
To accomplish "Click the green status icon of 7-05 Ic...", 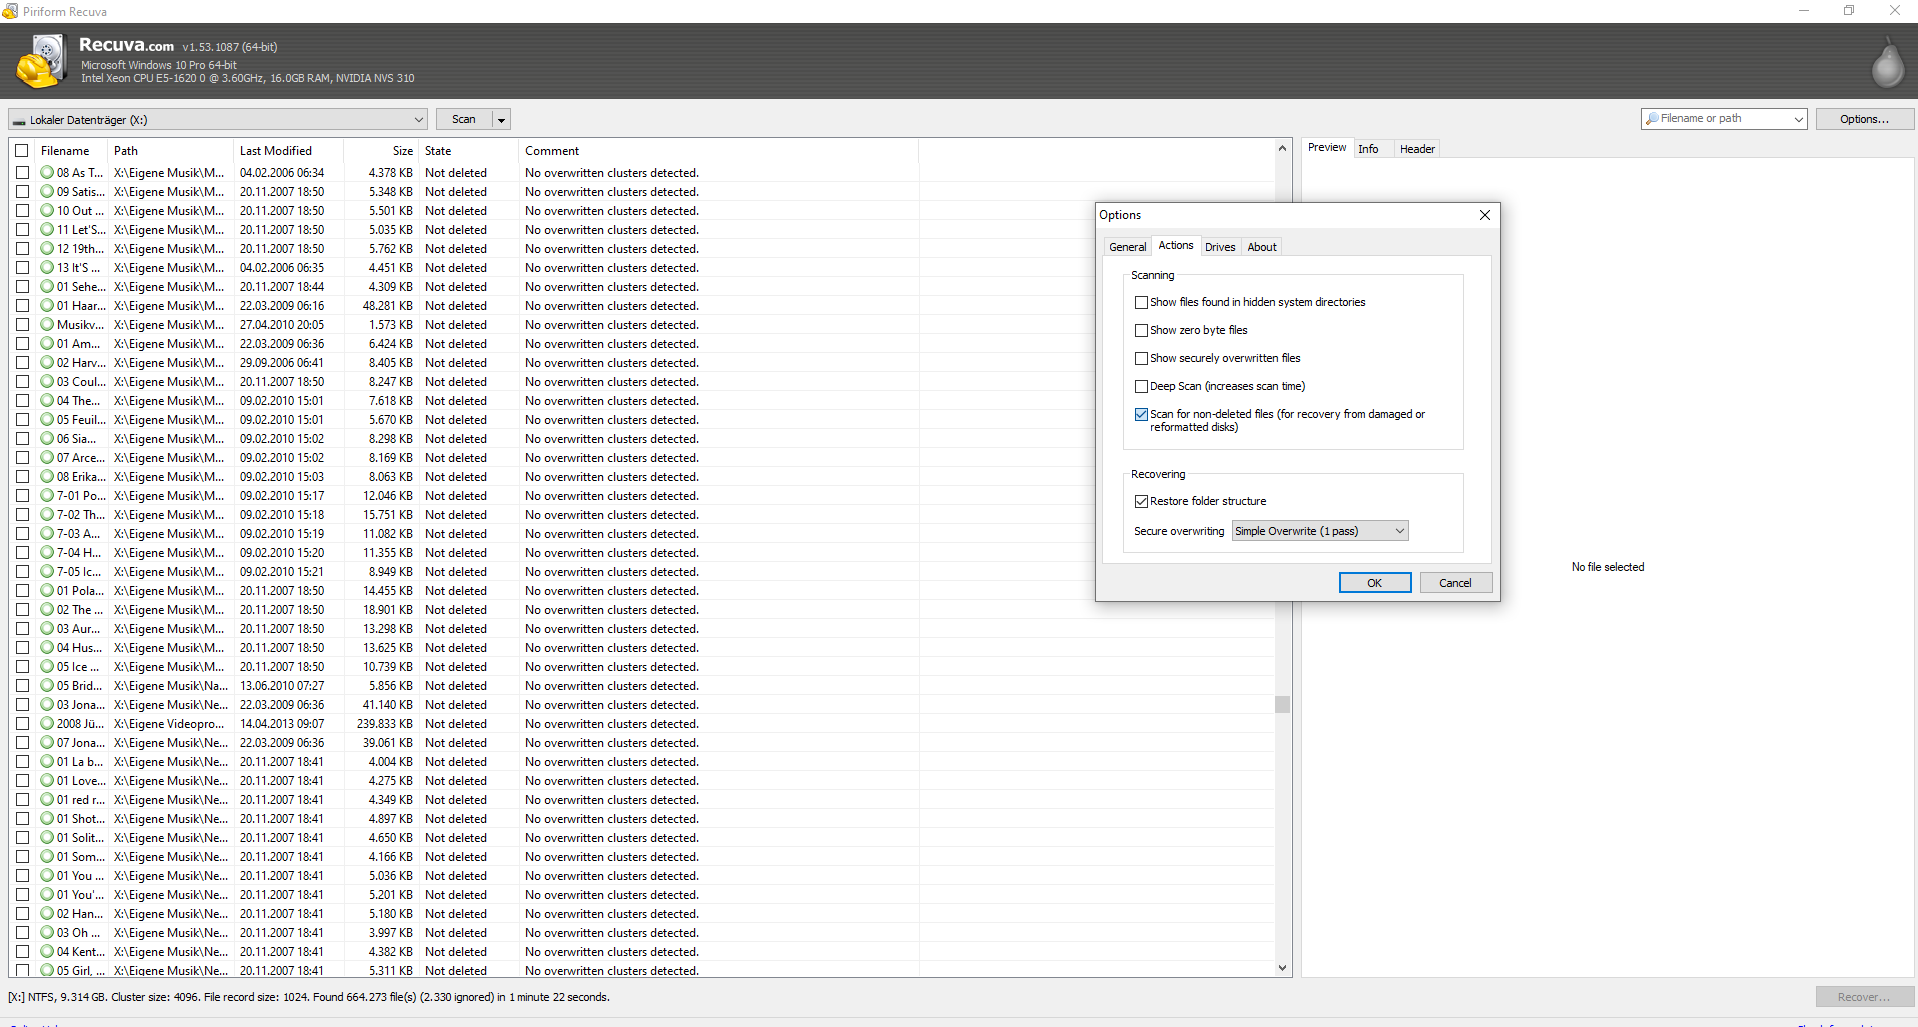I will coord(47,572).
